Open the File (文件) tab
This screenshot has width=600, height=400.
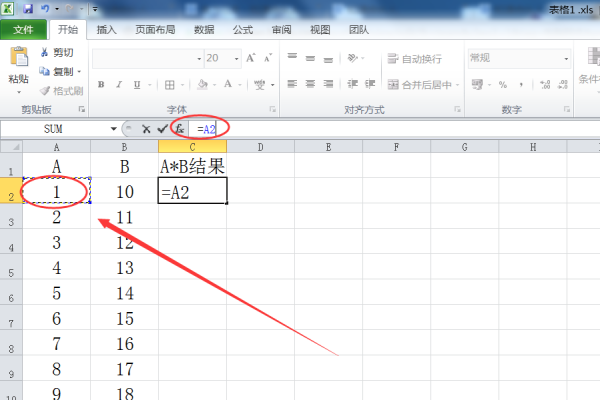[x=23, y=29]
